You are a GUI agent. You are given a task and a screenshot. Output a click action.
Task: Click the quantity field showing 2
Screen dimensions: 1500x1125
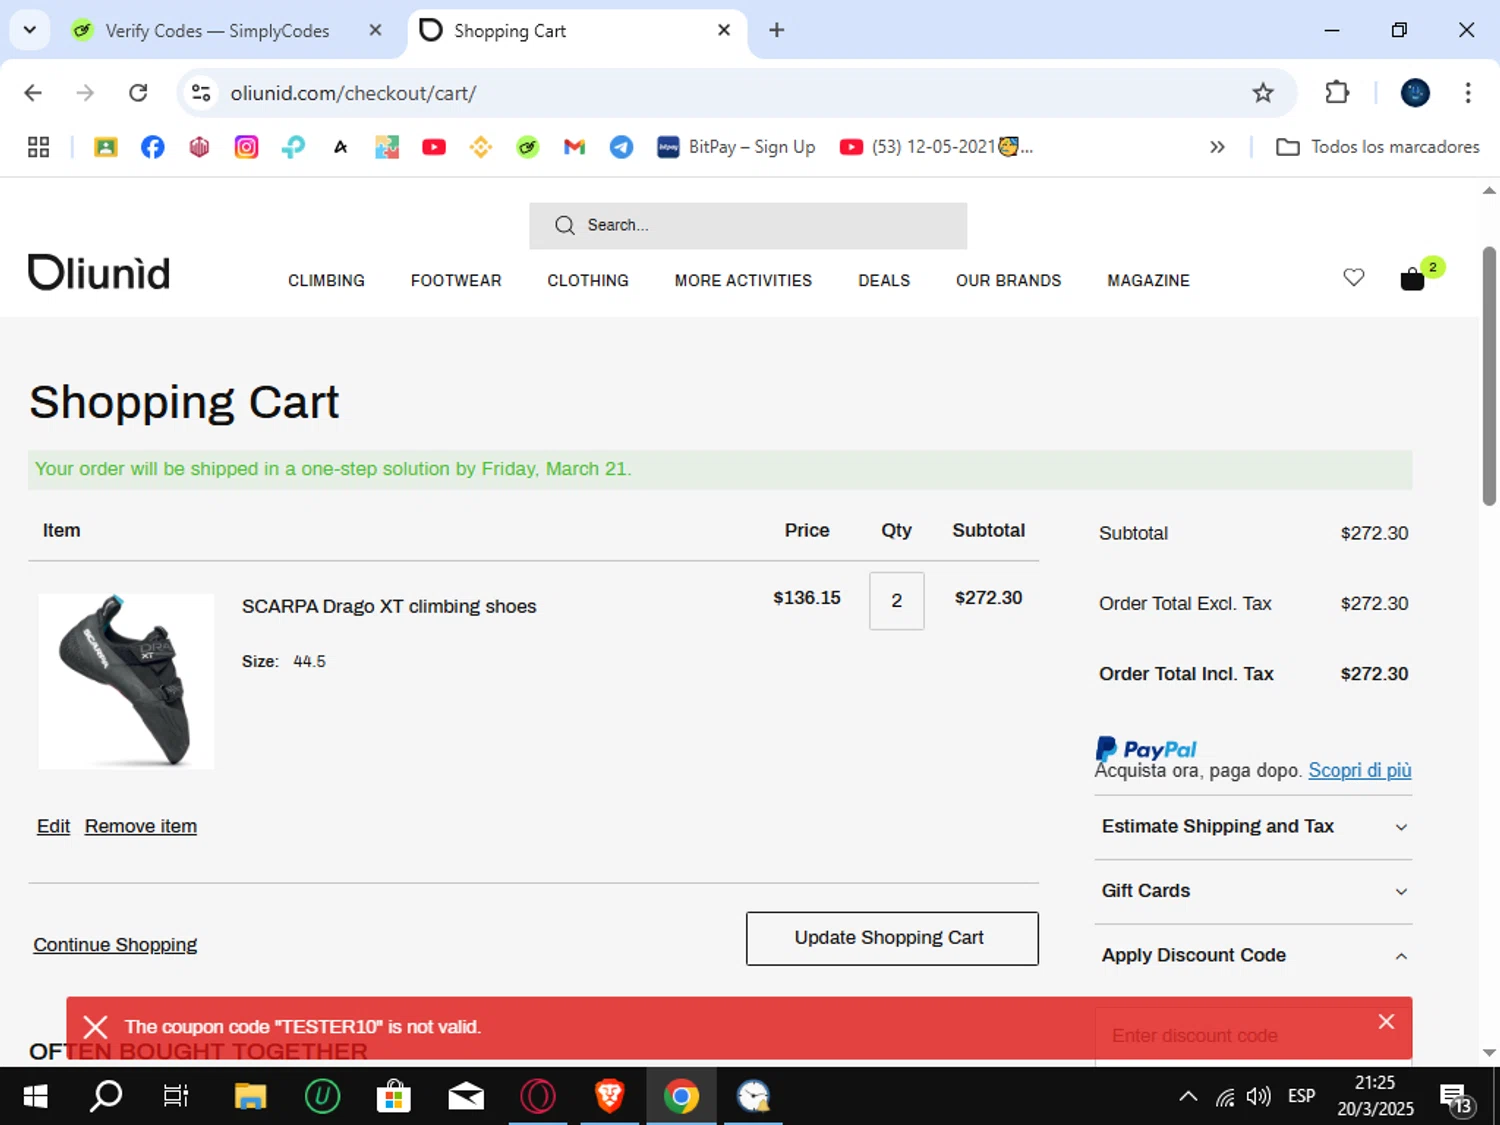tap(896, 601)
